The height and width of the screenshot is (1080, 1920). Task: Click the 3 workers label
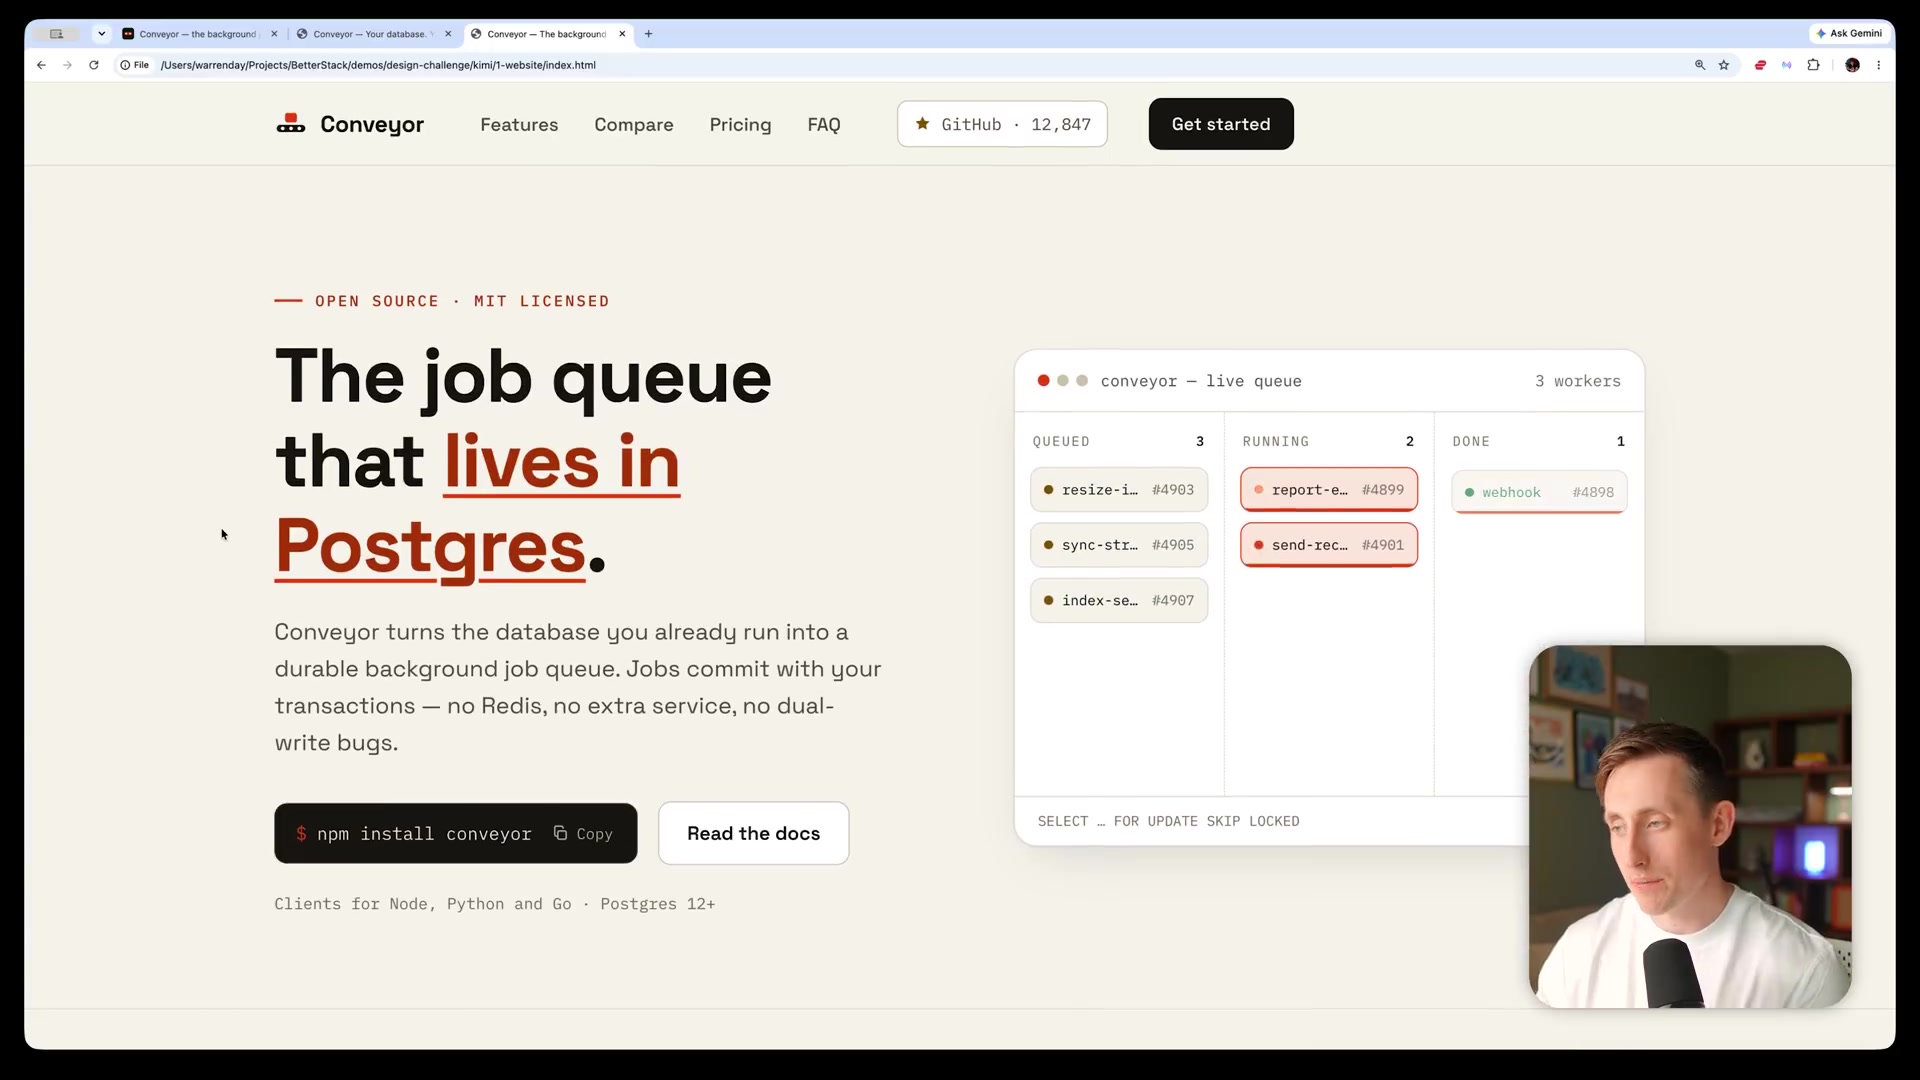(1578, 381)
